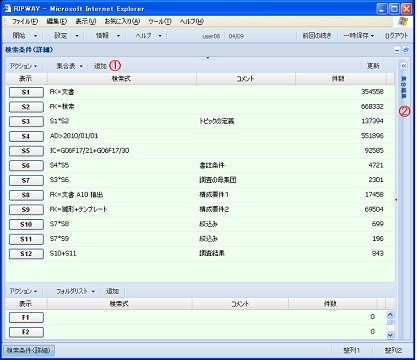The image size is (417, 360).
Task: Select formula IC=G06F17/21+G06F17/30
Action: click(89, 151)
